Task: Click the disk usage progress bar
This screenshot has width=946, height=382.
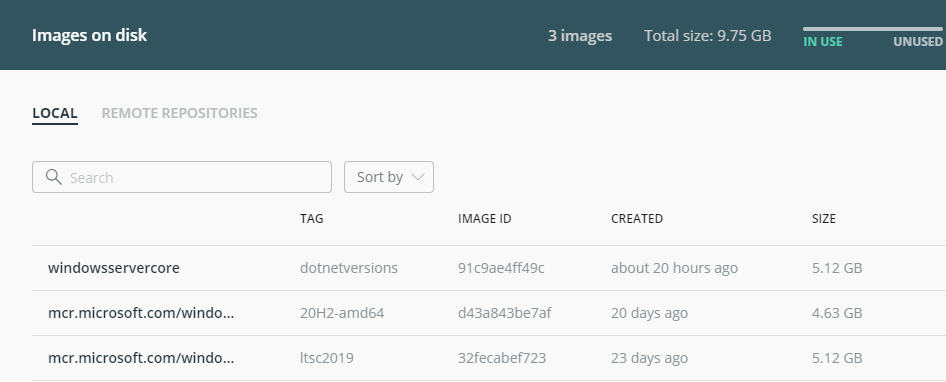Action: tap(872, 29)
